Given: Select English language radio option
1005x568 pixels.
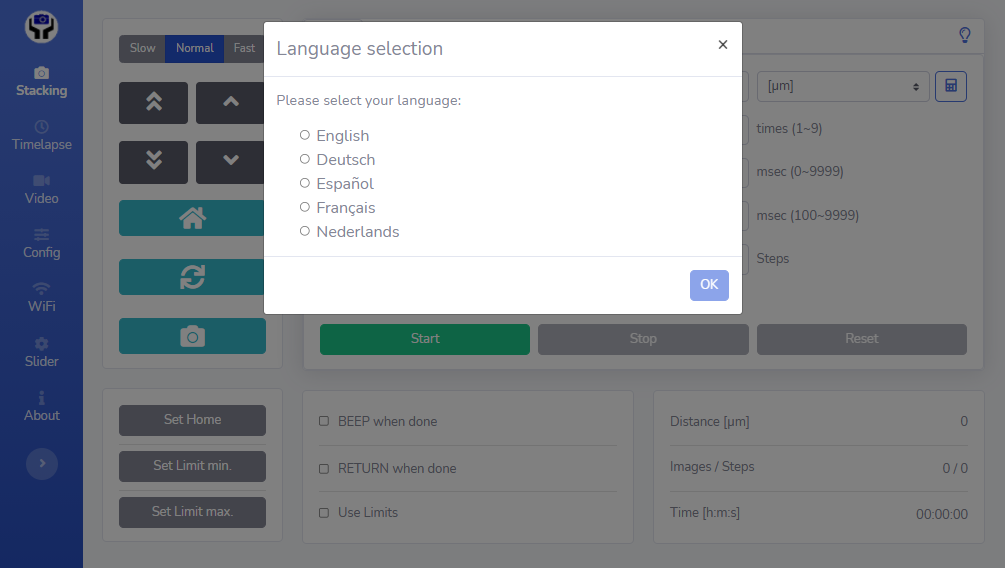Looking at the screenshot, I should click(305, 135).
